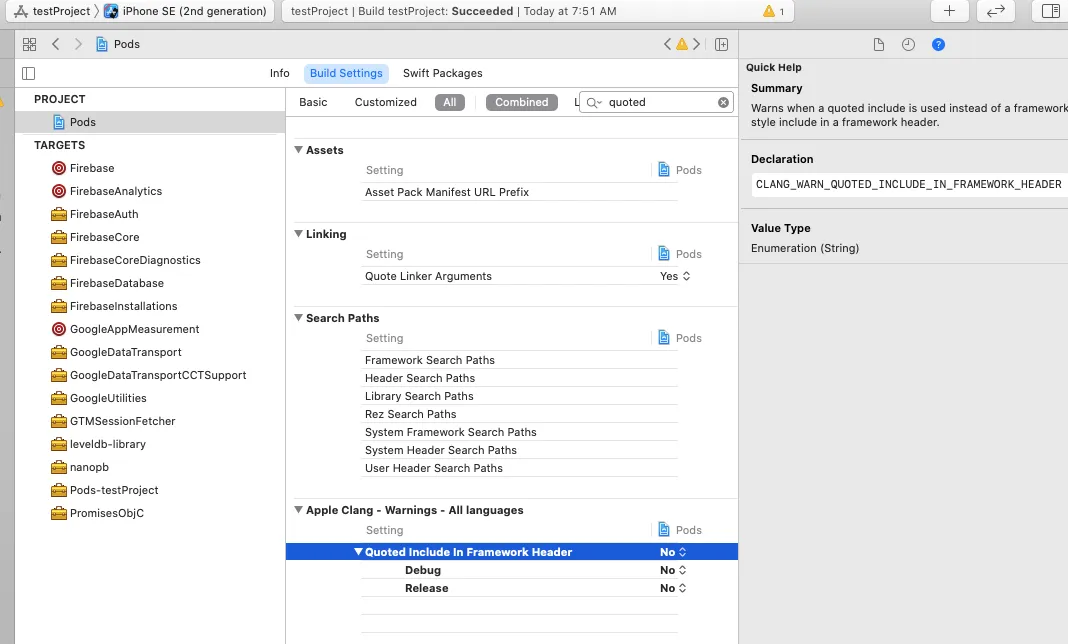
Task: Select the Pods project row
Action: (150, 122)
